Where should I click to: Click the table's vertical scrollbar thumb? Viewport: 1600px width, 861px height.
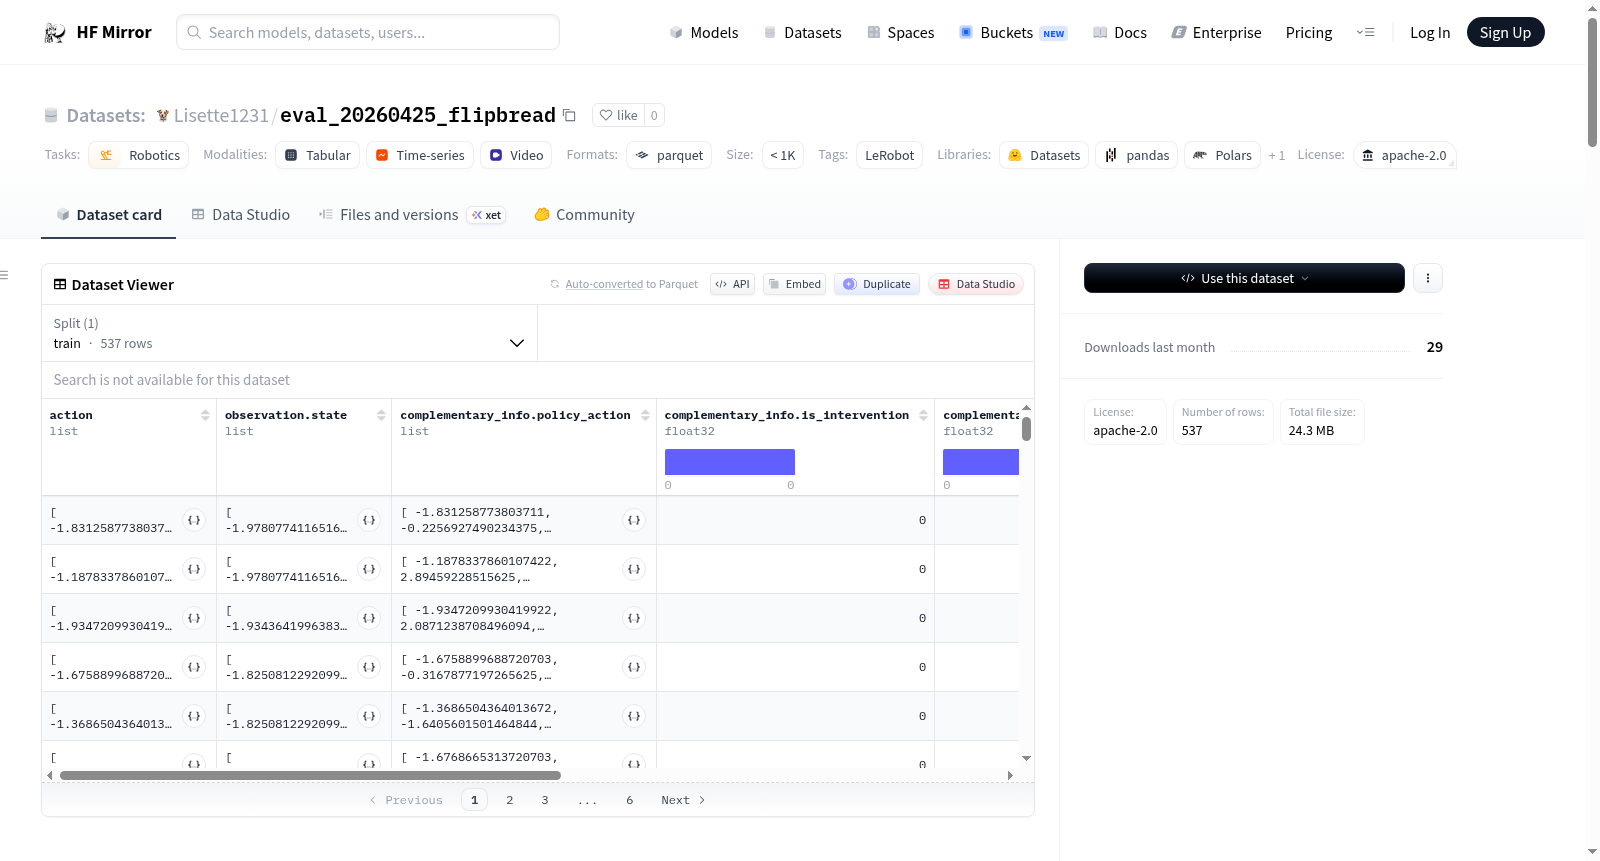[x=1026, y=429]
